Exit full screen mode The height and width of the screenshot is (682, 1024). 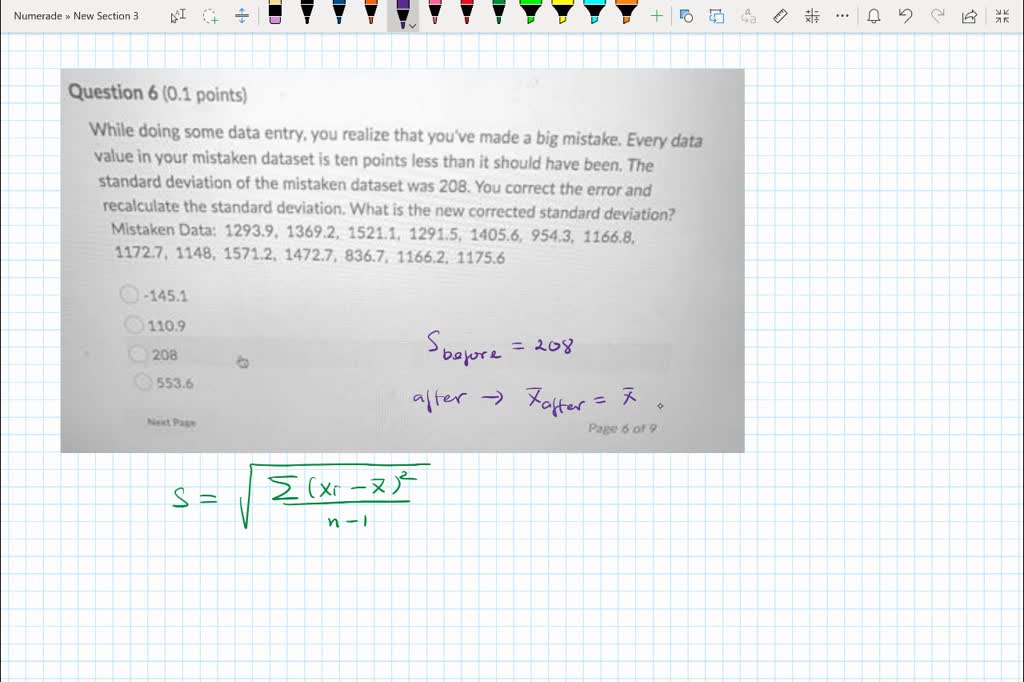click(x=1002, y=16)
